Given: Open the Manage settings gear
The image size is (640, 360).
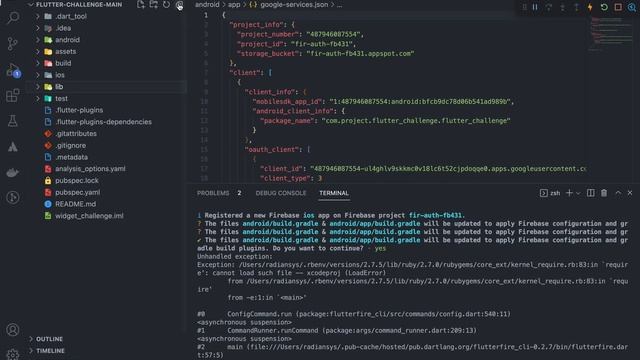Looking at the screenshot, I should coord(13,354).
